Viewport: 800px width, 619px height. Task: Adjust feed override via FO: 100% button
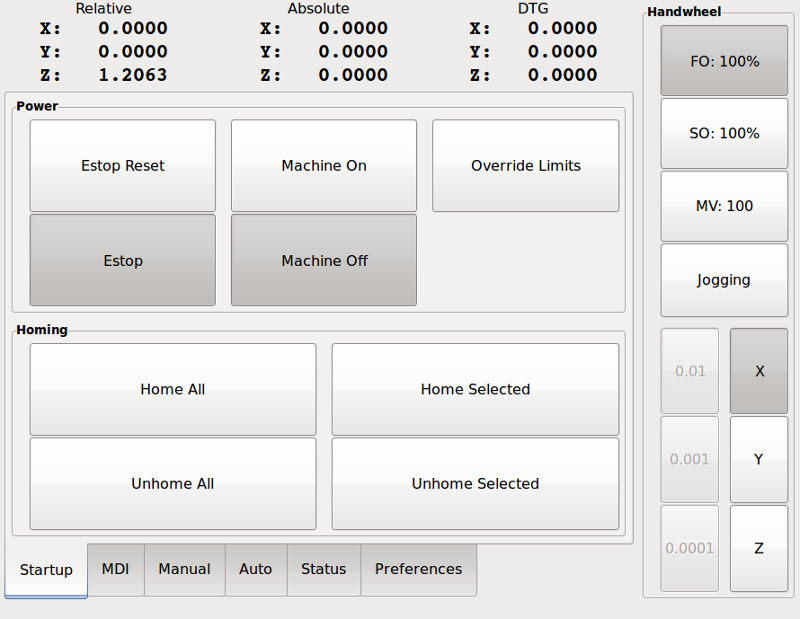click(723, 60)
